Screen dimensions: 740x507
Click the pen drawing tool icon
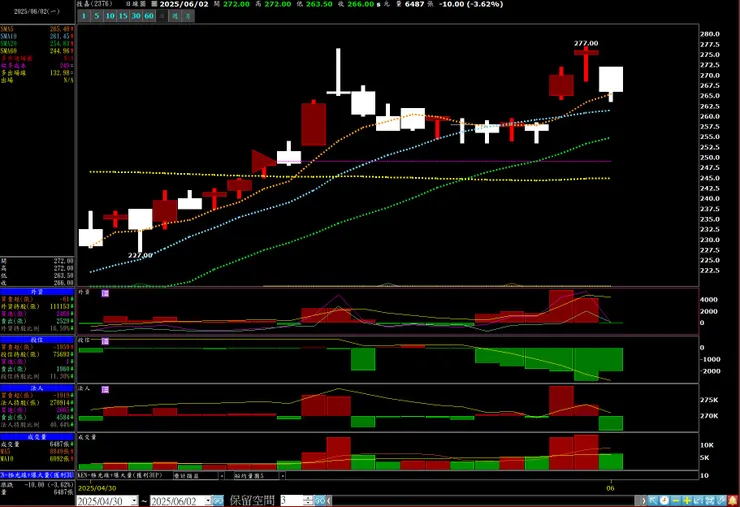(x=721, y=500)
